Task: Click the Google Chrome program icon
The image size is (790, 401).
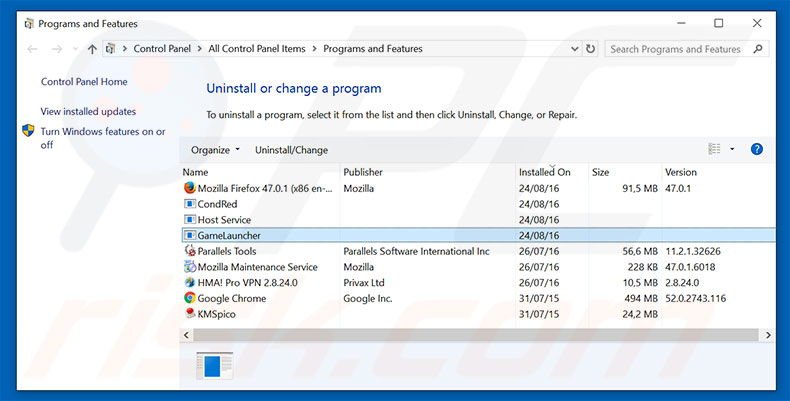Action: pyautogui.click(x=189, y=298)
